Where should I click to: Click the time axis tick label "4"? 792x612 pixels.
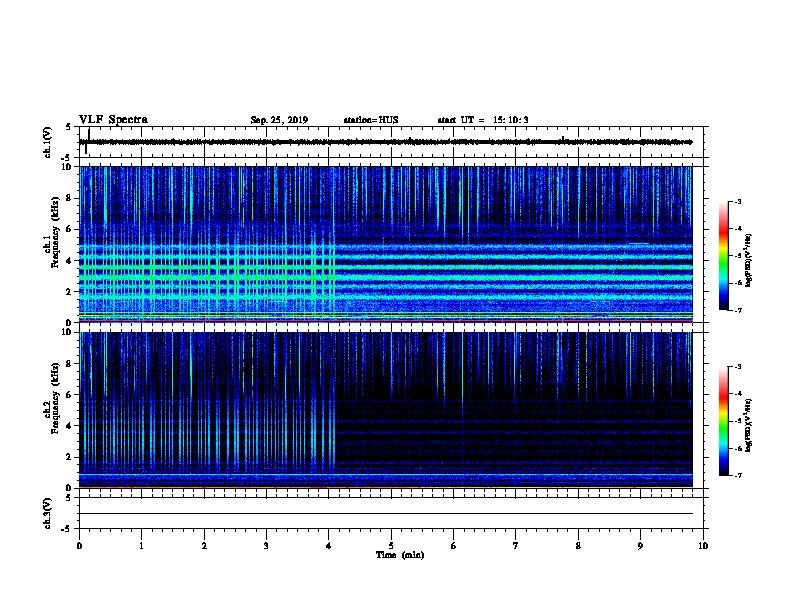[328, 546]
